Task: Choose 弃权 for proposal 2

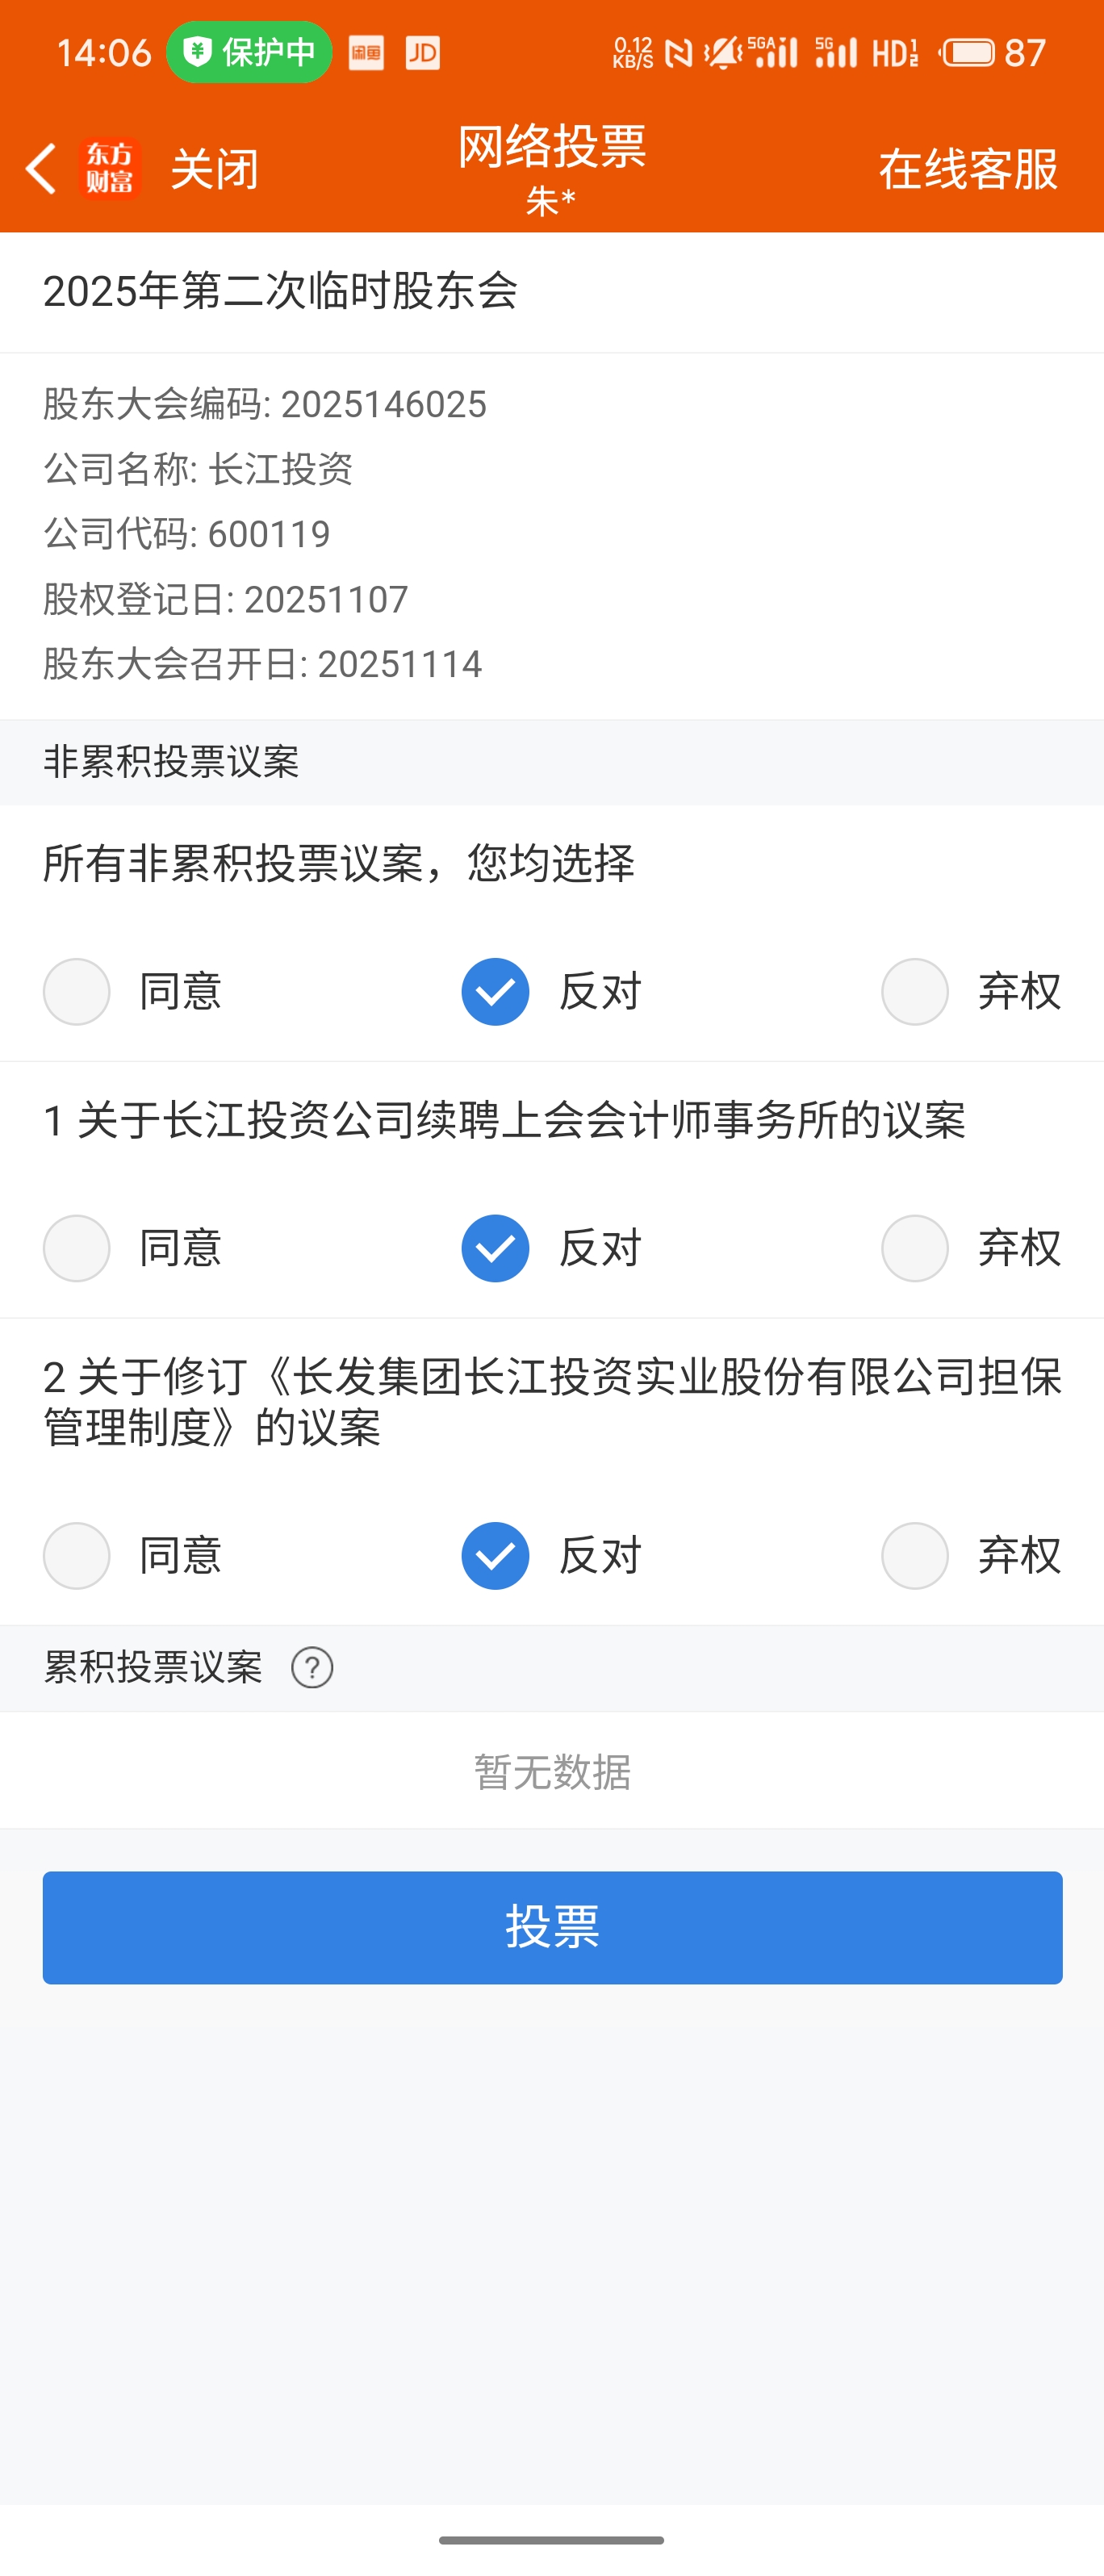Action: 915,1555
